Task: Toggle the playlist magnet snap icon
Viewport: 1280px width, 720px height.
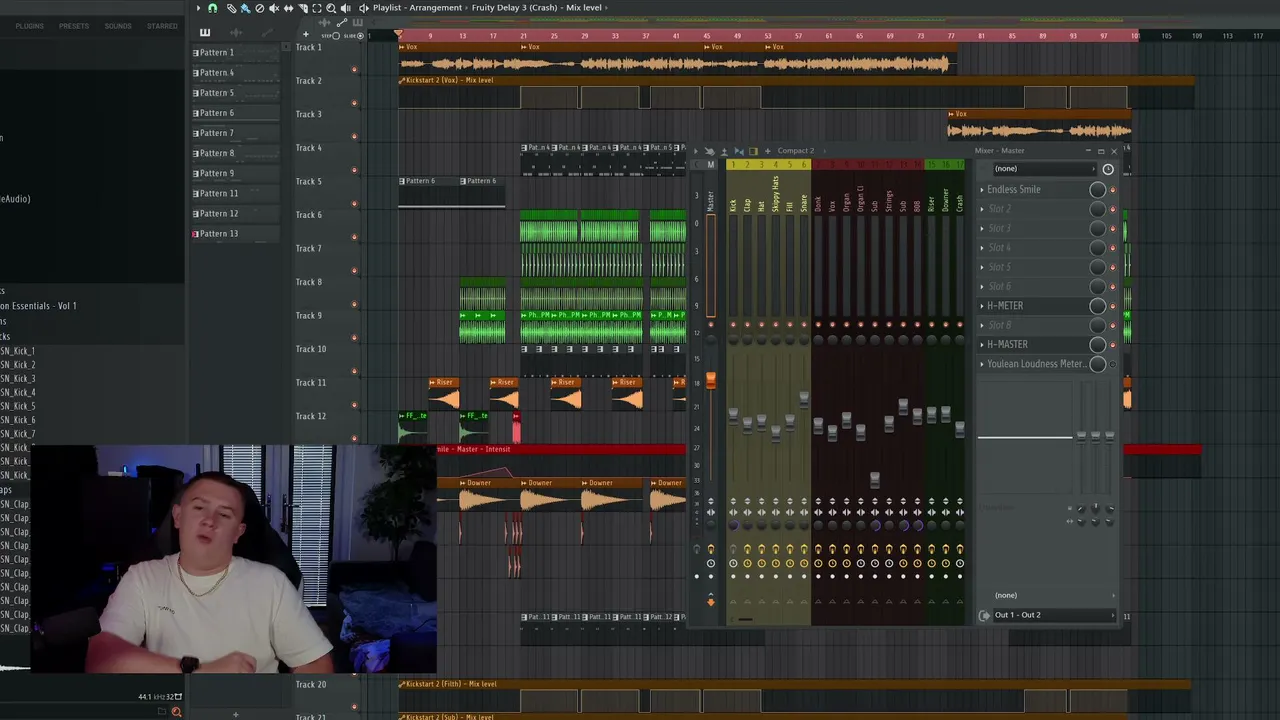Action: coord(212,8)
